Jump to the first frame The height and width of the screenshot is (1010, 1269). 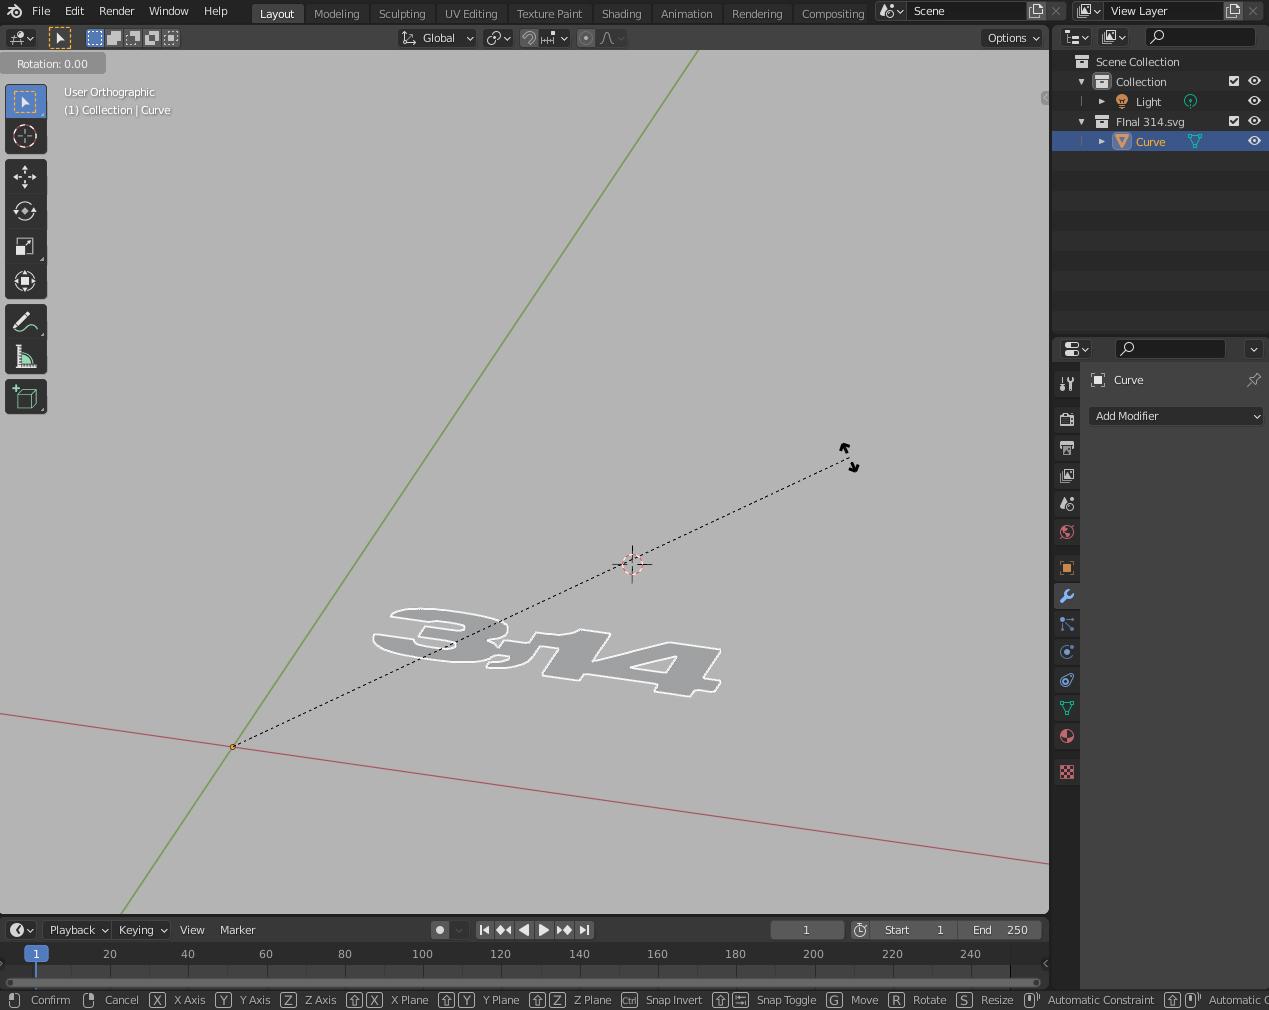(x=484, y=930)
